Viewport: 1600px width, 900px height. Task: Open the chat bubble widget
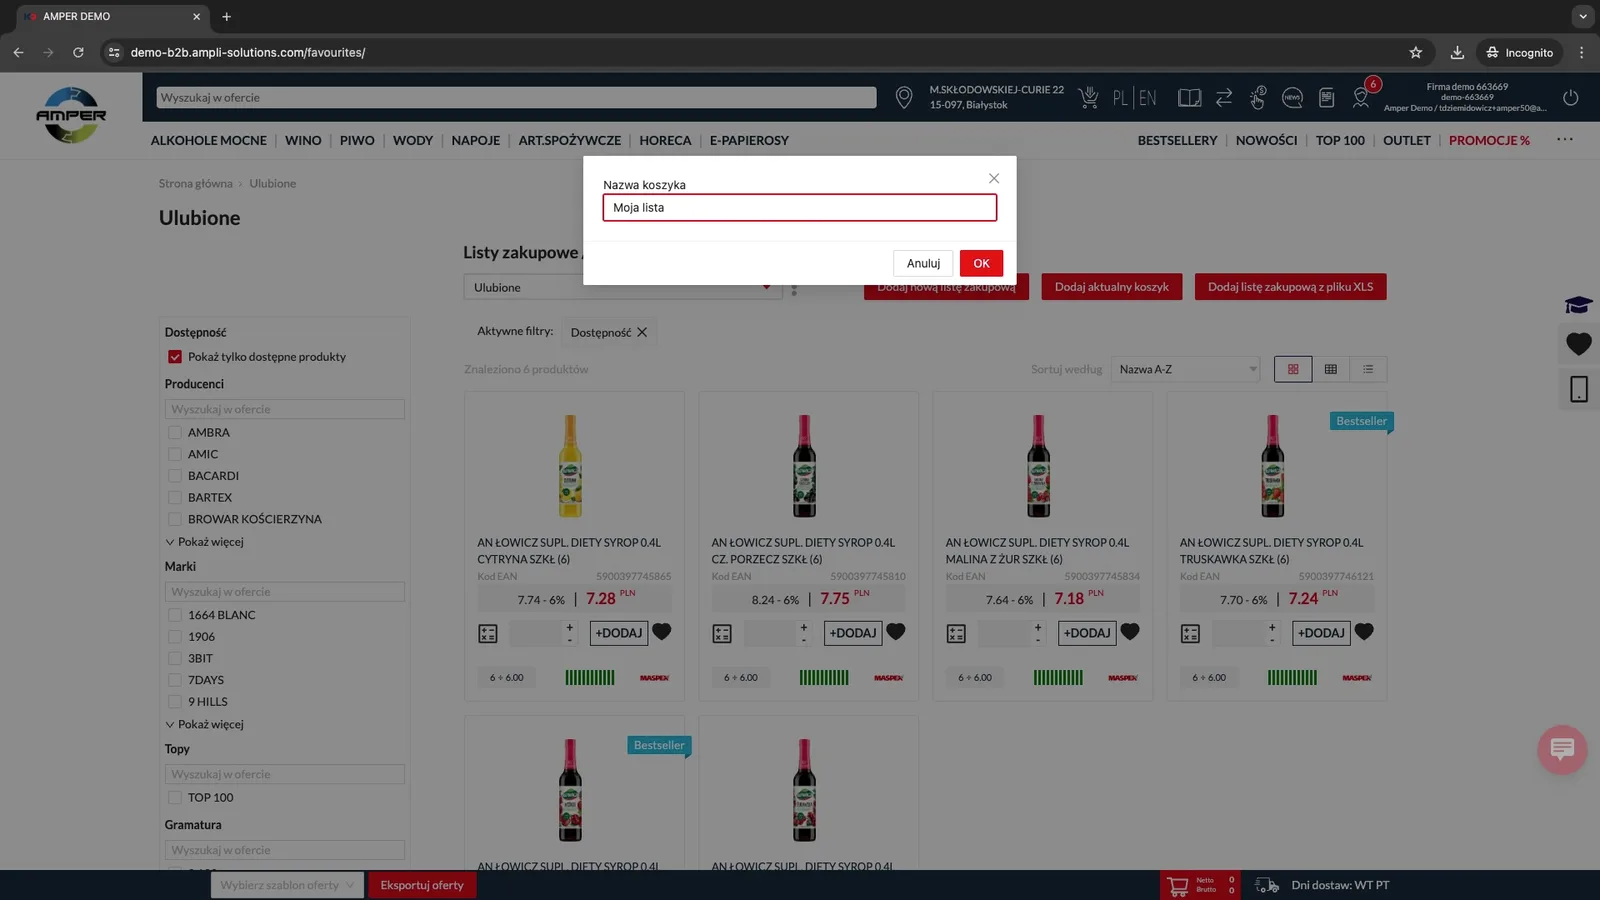tap(1562, 749)
